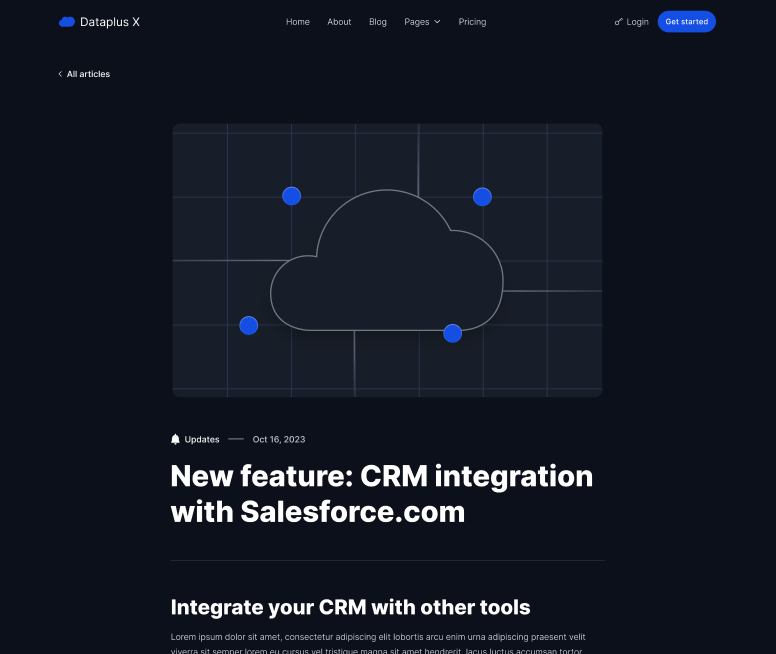
Task: Click heading Integrate your CRM with other tools
Action: click(350, 607)
